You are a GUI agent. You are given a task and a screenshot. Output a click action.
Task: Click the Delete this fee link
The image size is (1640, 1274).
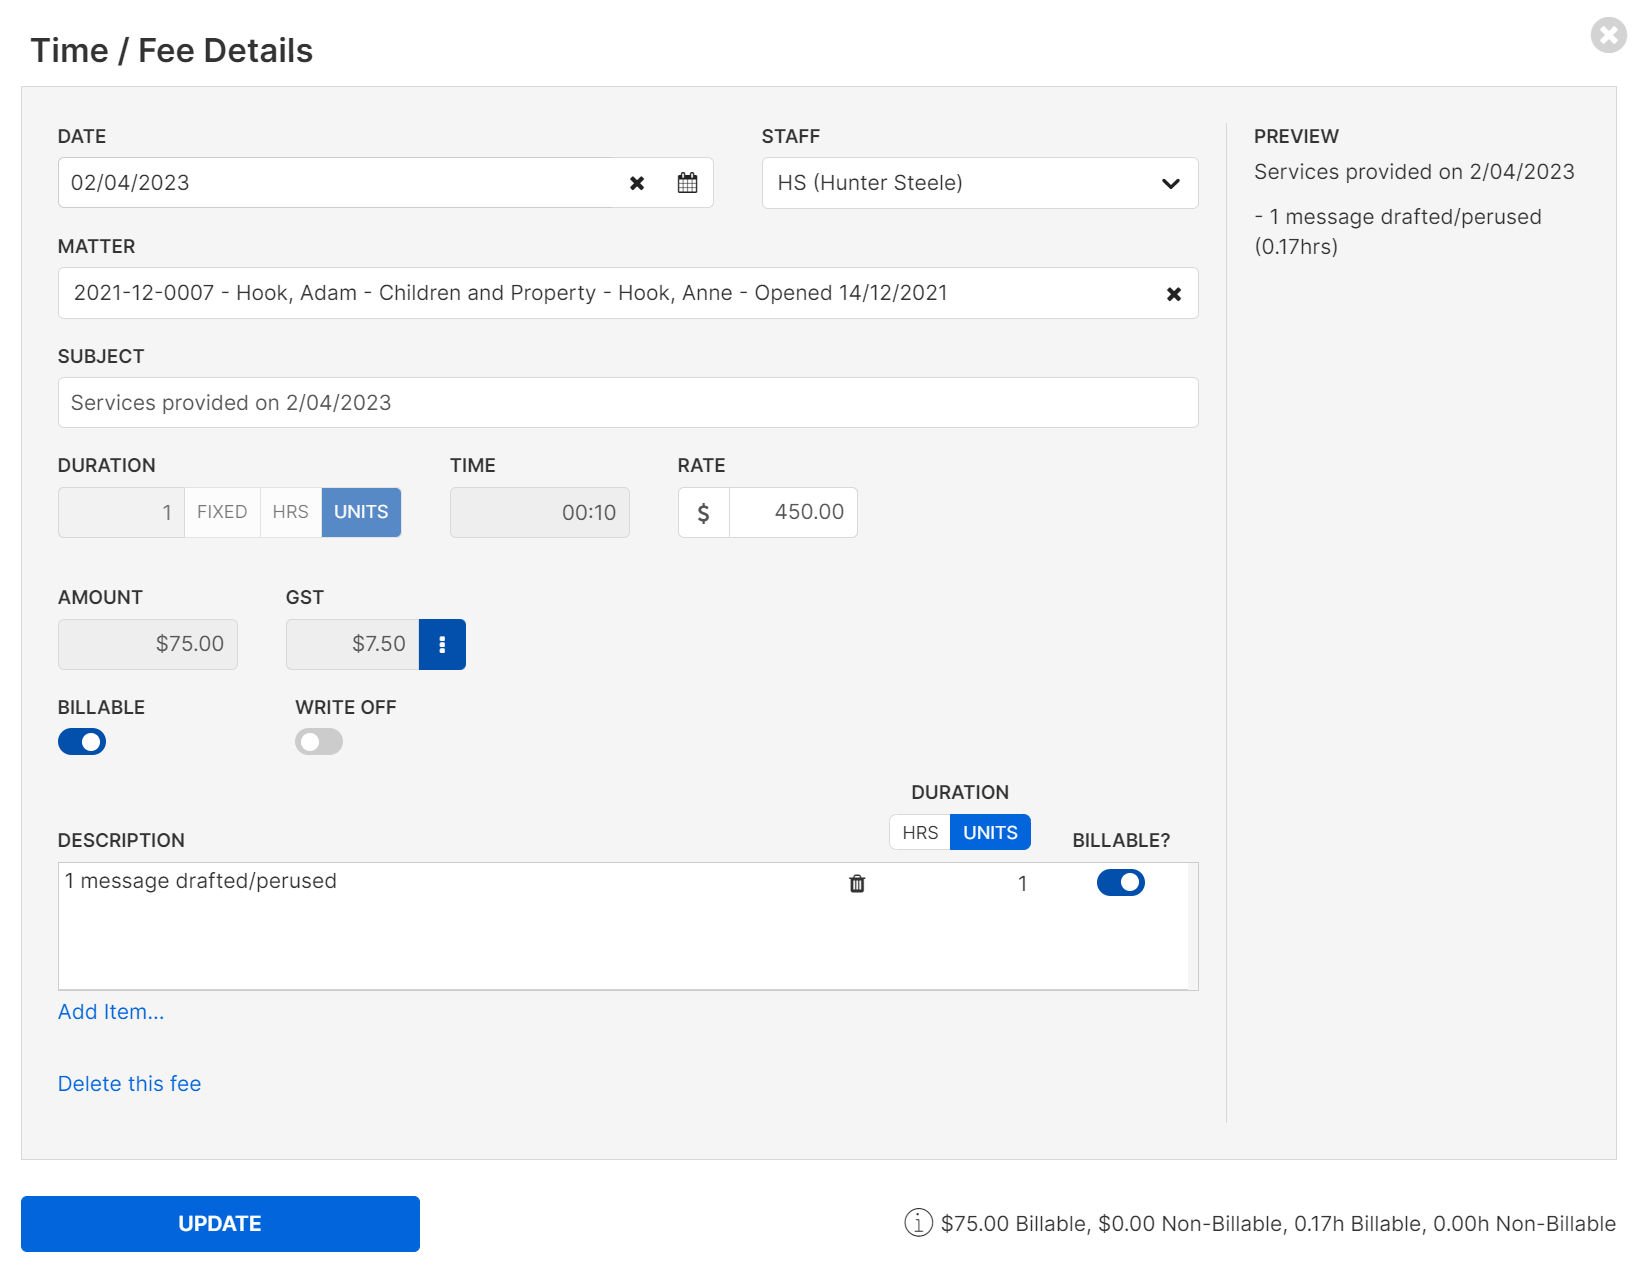[130, 1084]
